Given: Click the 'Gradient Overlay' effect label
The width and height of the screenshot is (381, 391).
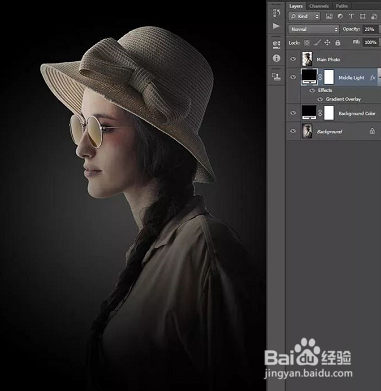Looking at the screenshot, I should coord(343,99).
